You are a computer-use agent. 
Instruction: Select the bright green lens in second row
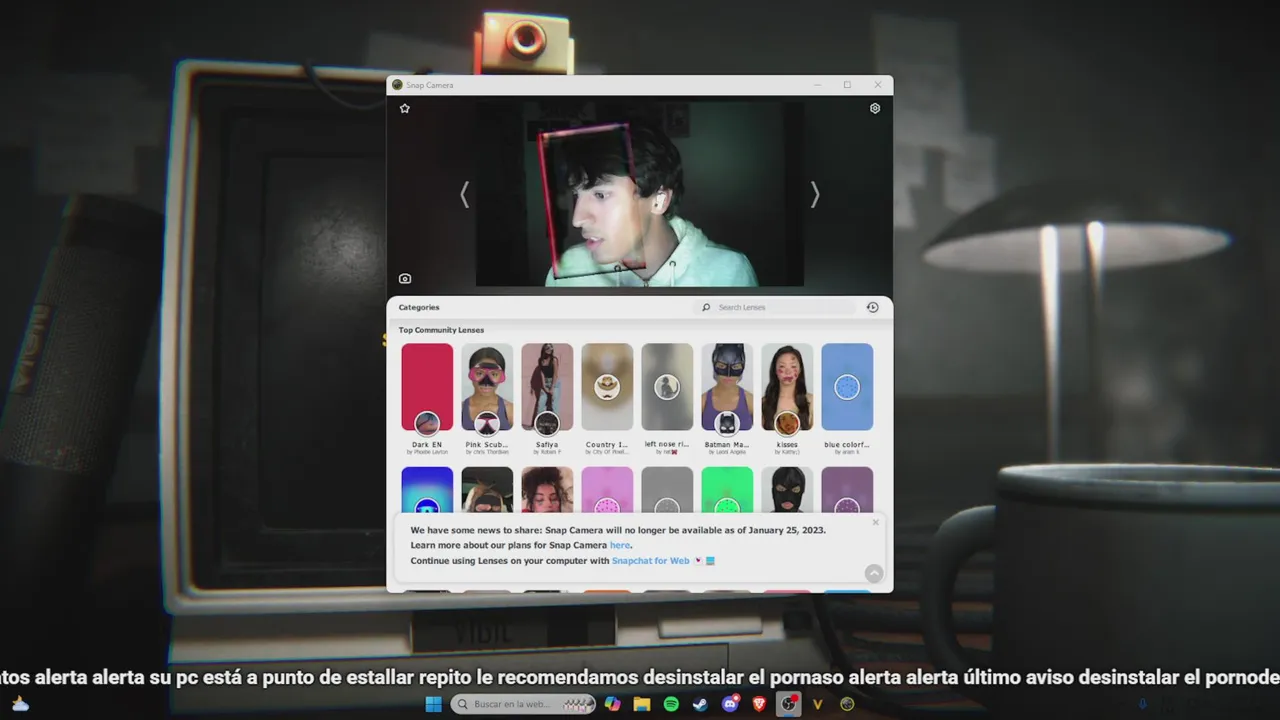click(727, 489)
